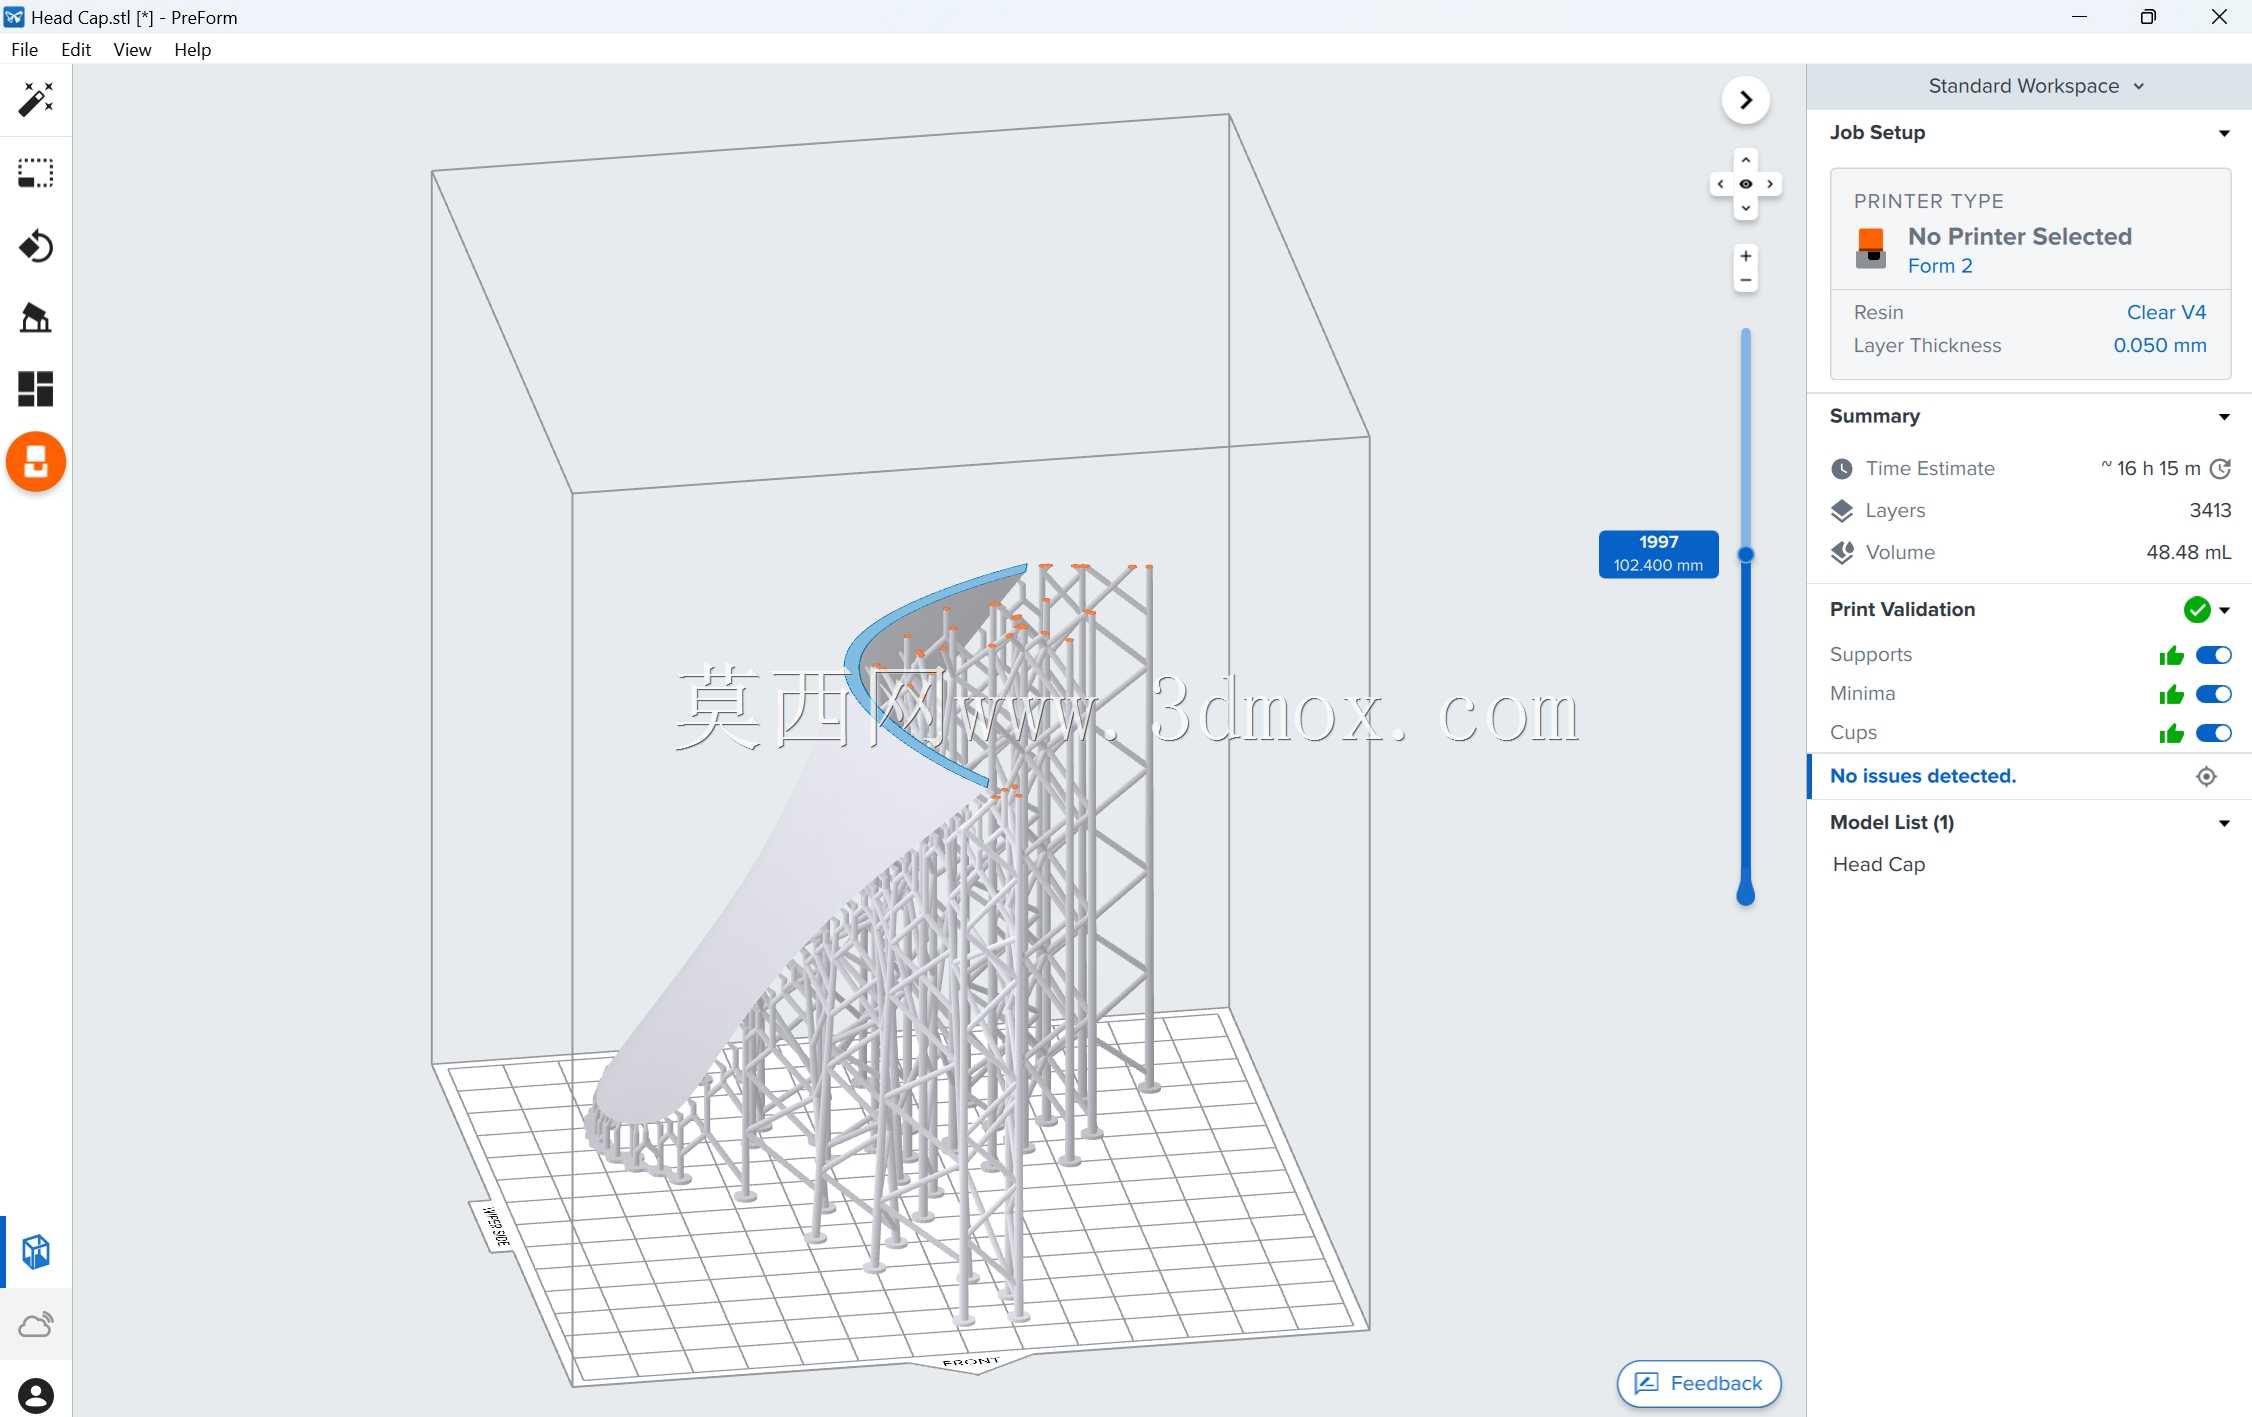Change the 0.050 mm layer thickness
The image size is (2252, 1417).
click(2159, 345)
